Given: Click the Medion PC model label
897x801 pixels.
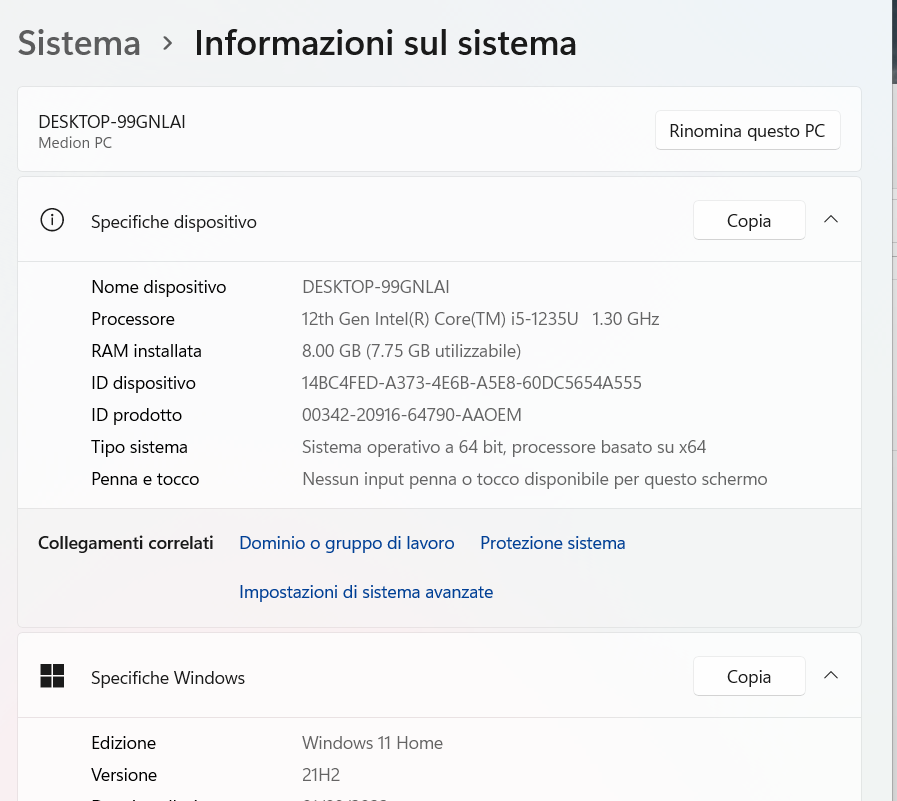Looking at the screenshot, I should tap(75, 143).
